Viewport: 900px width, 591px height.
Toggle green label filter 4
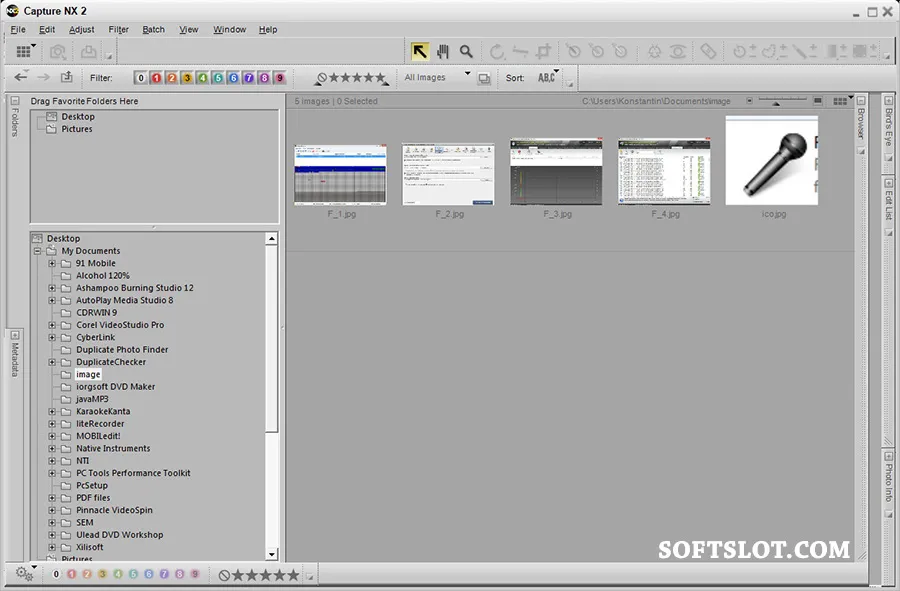[x=203, y=78]
